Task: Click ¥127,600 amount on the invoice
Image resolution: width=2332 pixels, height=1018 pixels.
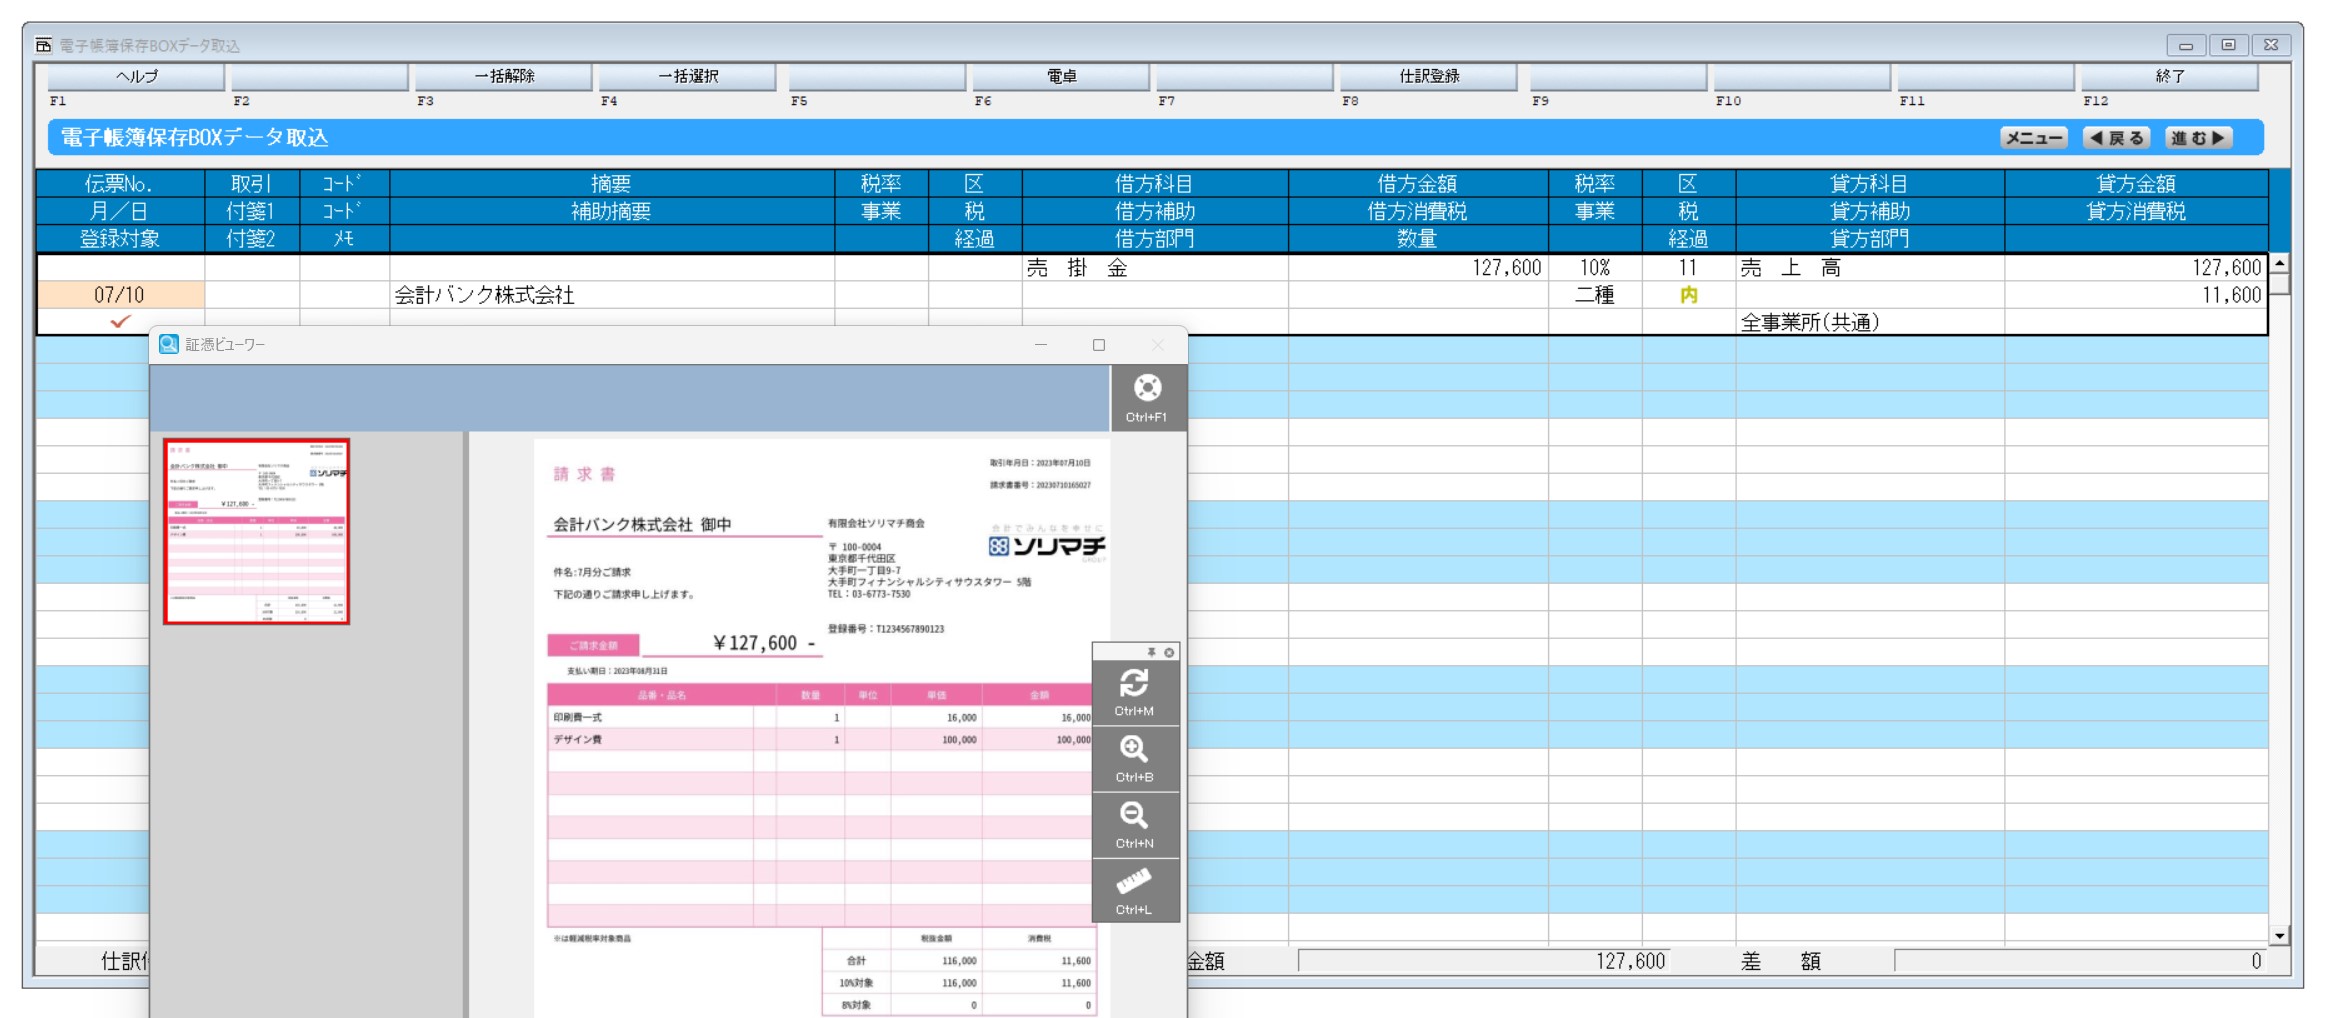Action: [x=763, y=643]
